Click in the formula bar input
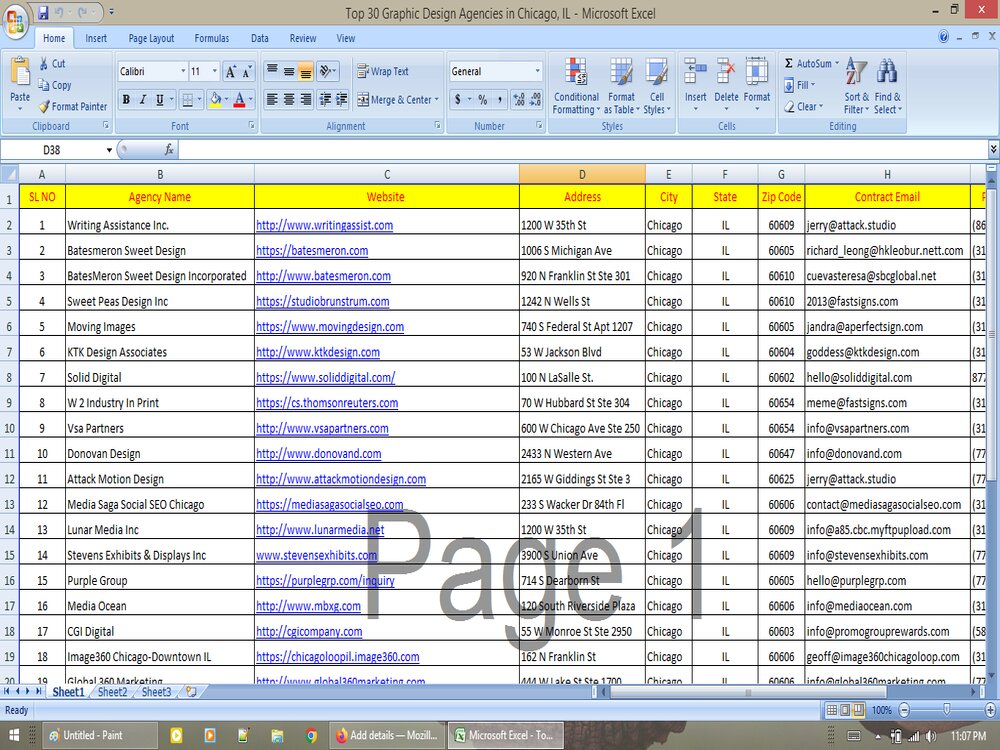 [584, 150]
